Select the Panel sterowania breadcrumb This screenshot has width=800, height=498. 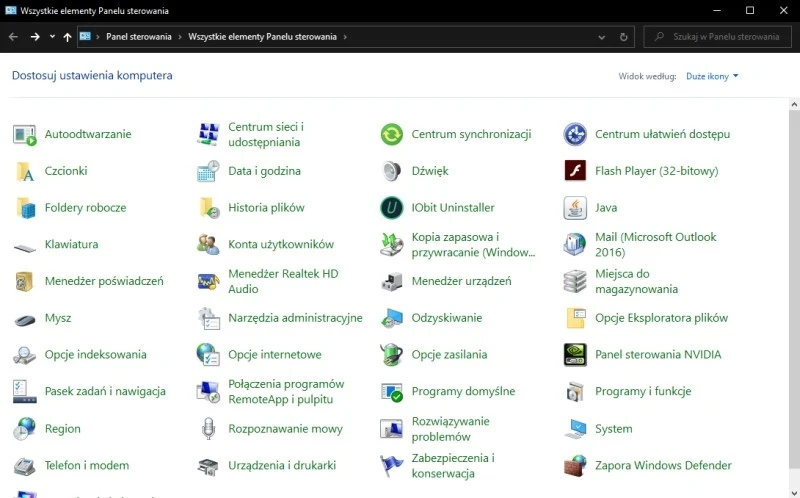[139, 37]
